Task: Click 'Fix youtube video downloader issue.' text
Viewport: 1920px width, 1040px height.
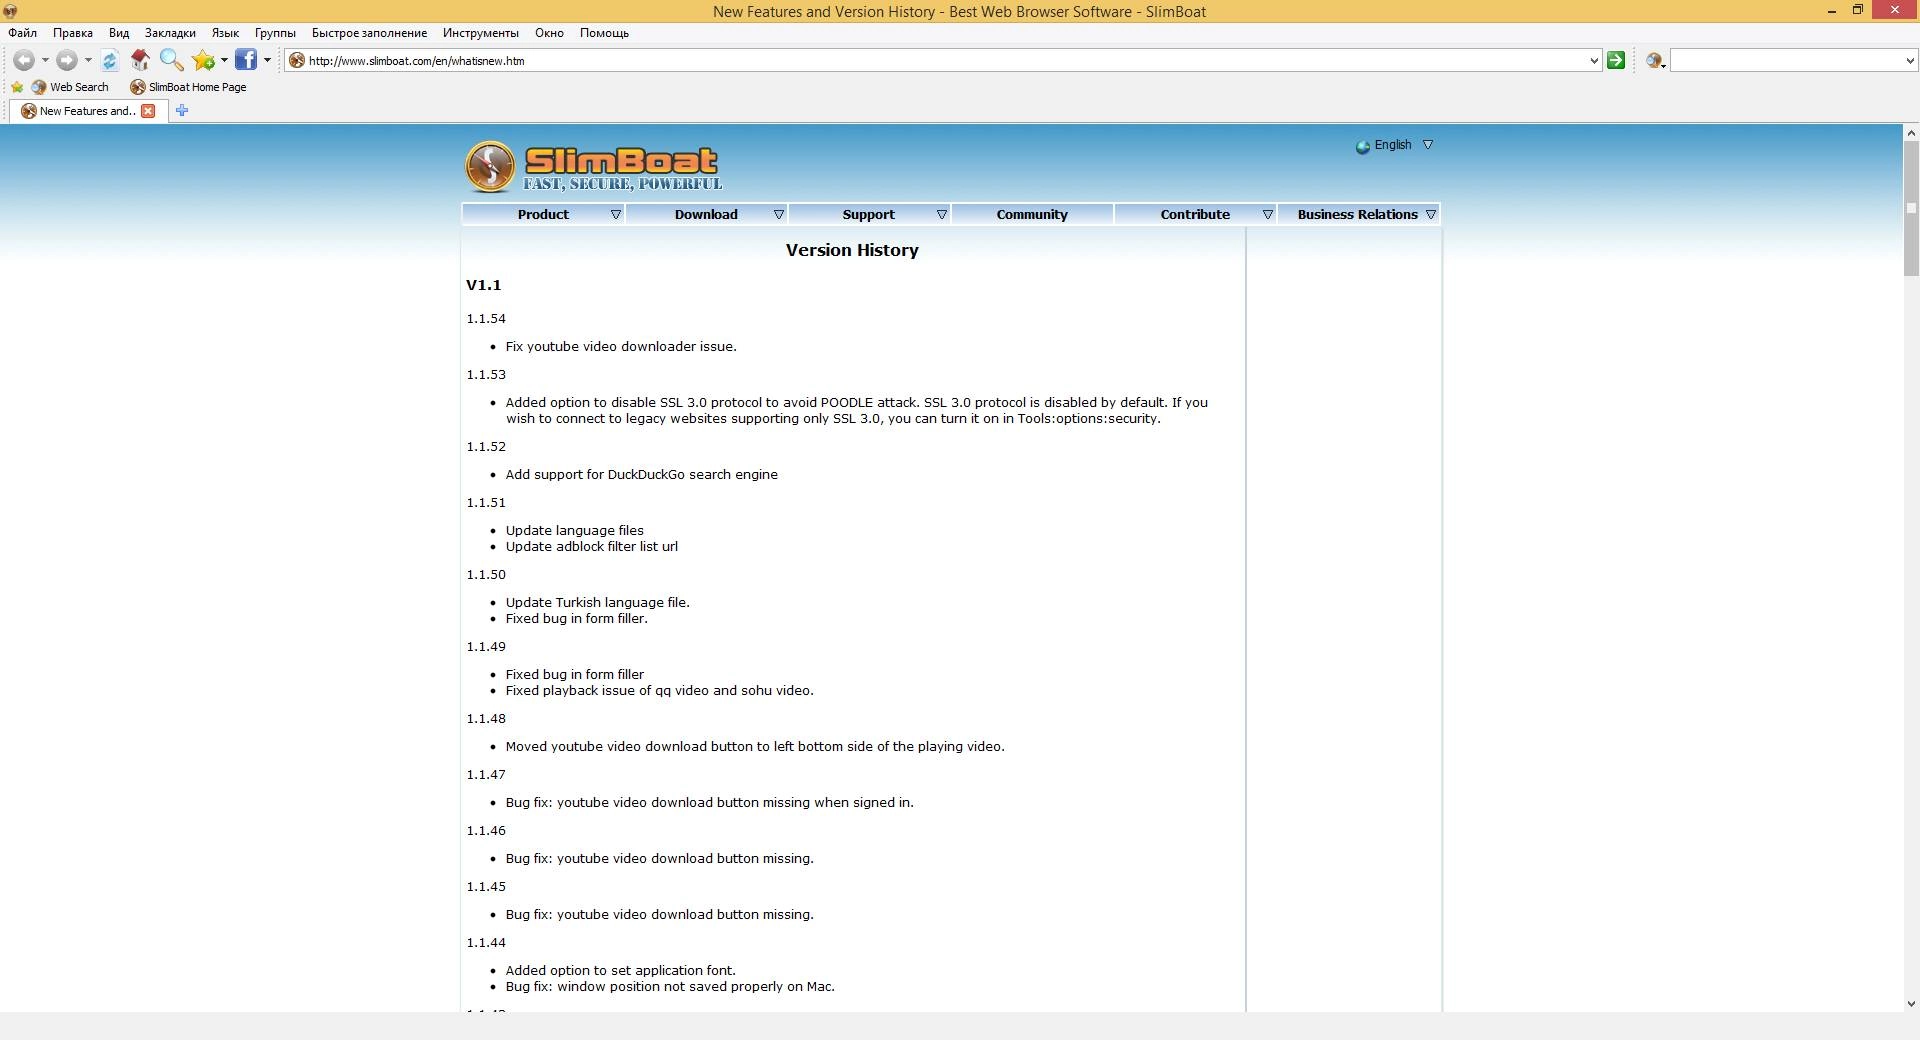Action: (x=621, y=347)
